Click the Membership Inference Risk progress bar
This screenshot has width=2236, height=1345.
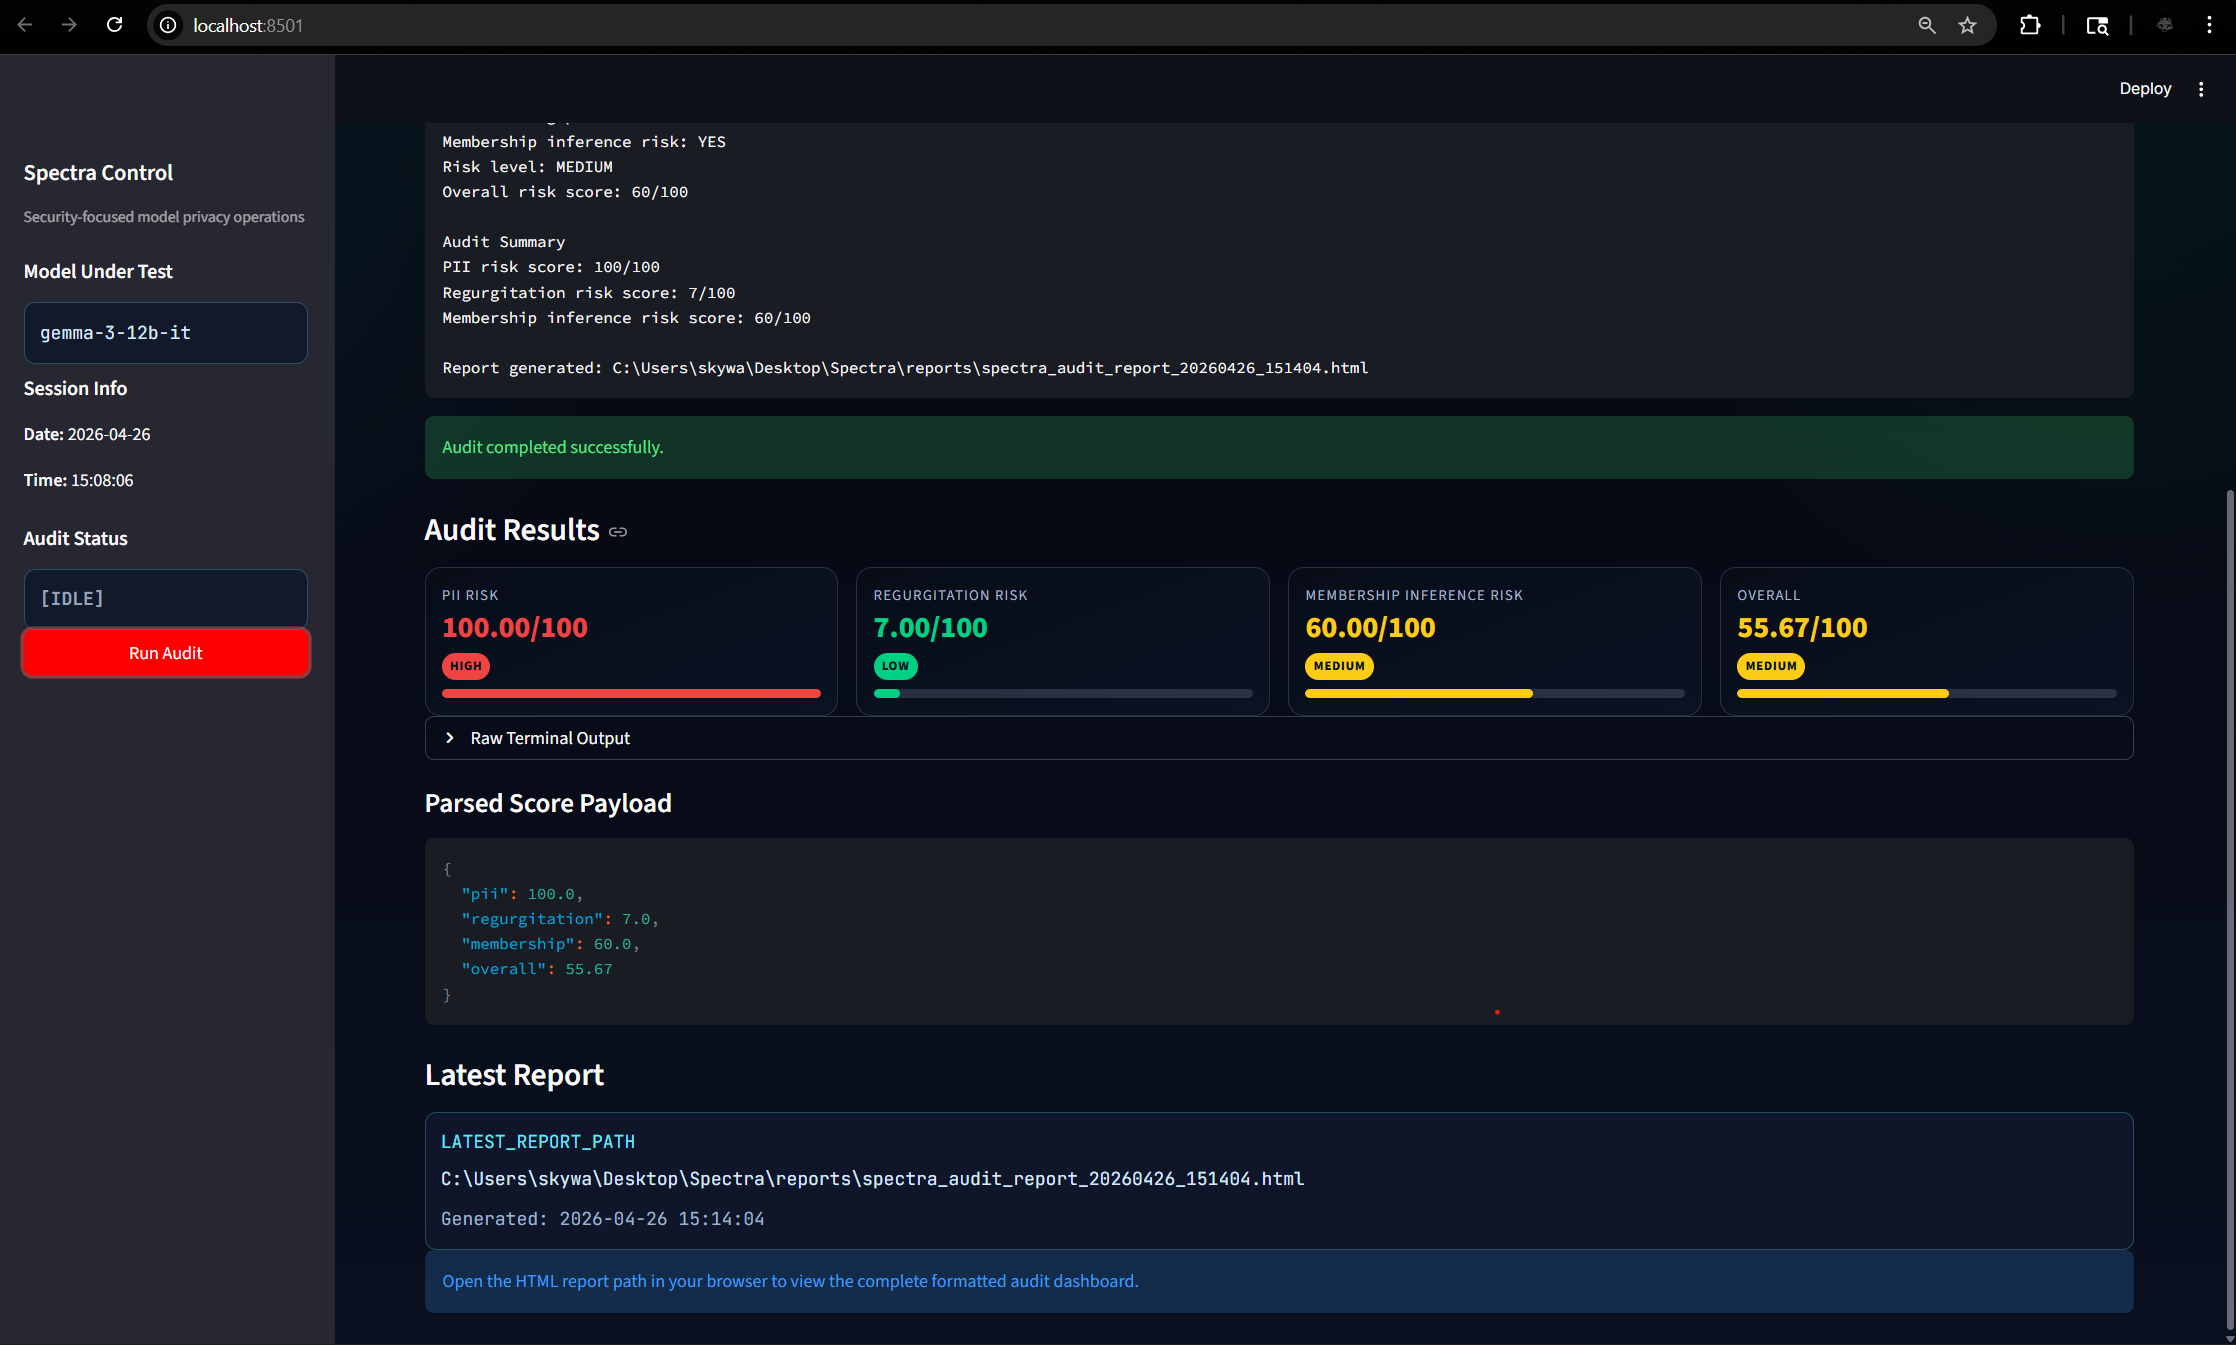tap(1494, 693)
